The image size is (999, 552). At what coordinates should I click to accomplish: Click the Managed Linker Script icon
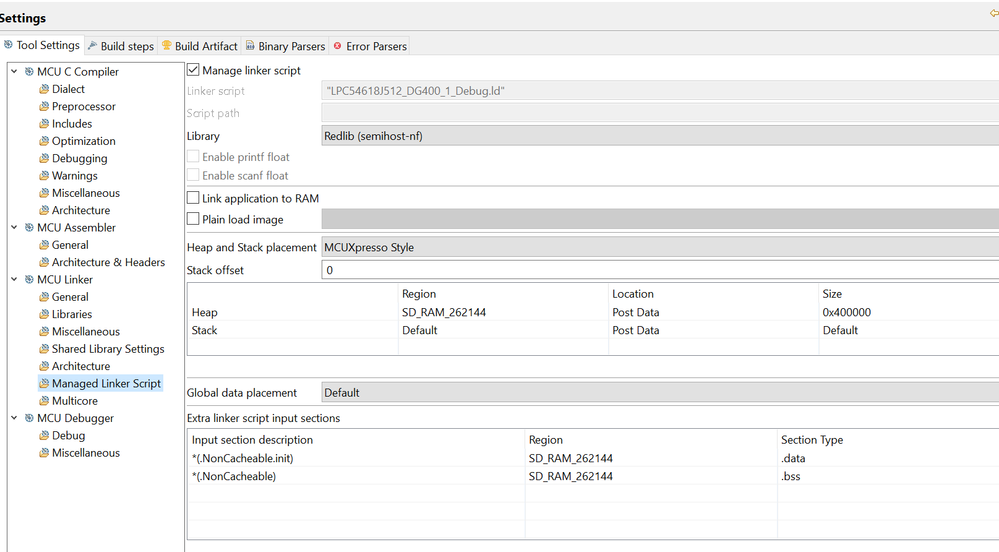click(44, 383)
